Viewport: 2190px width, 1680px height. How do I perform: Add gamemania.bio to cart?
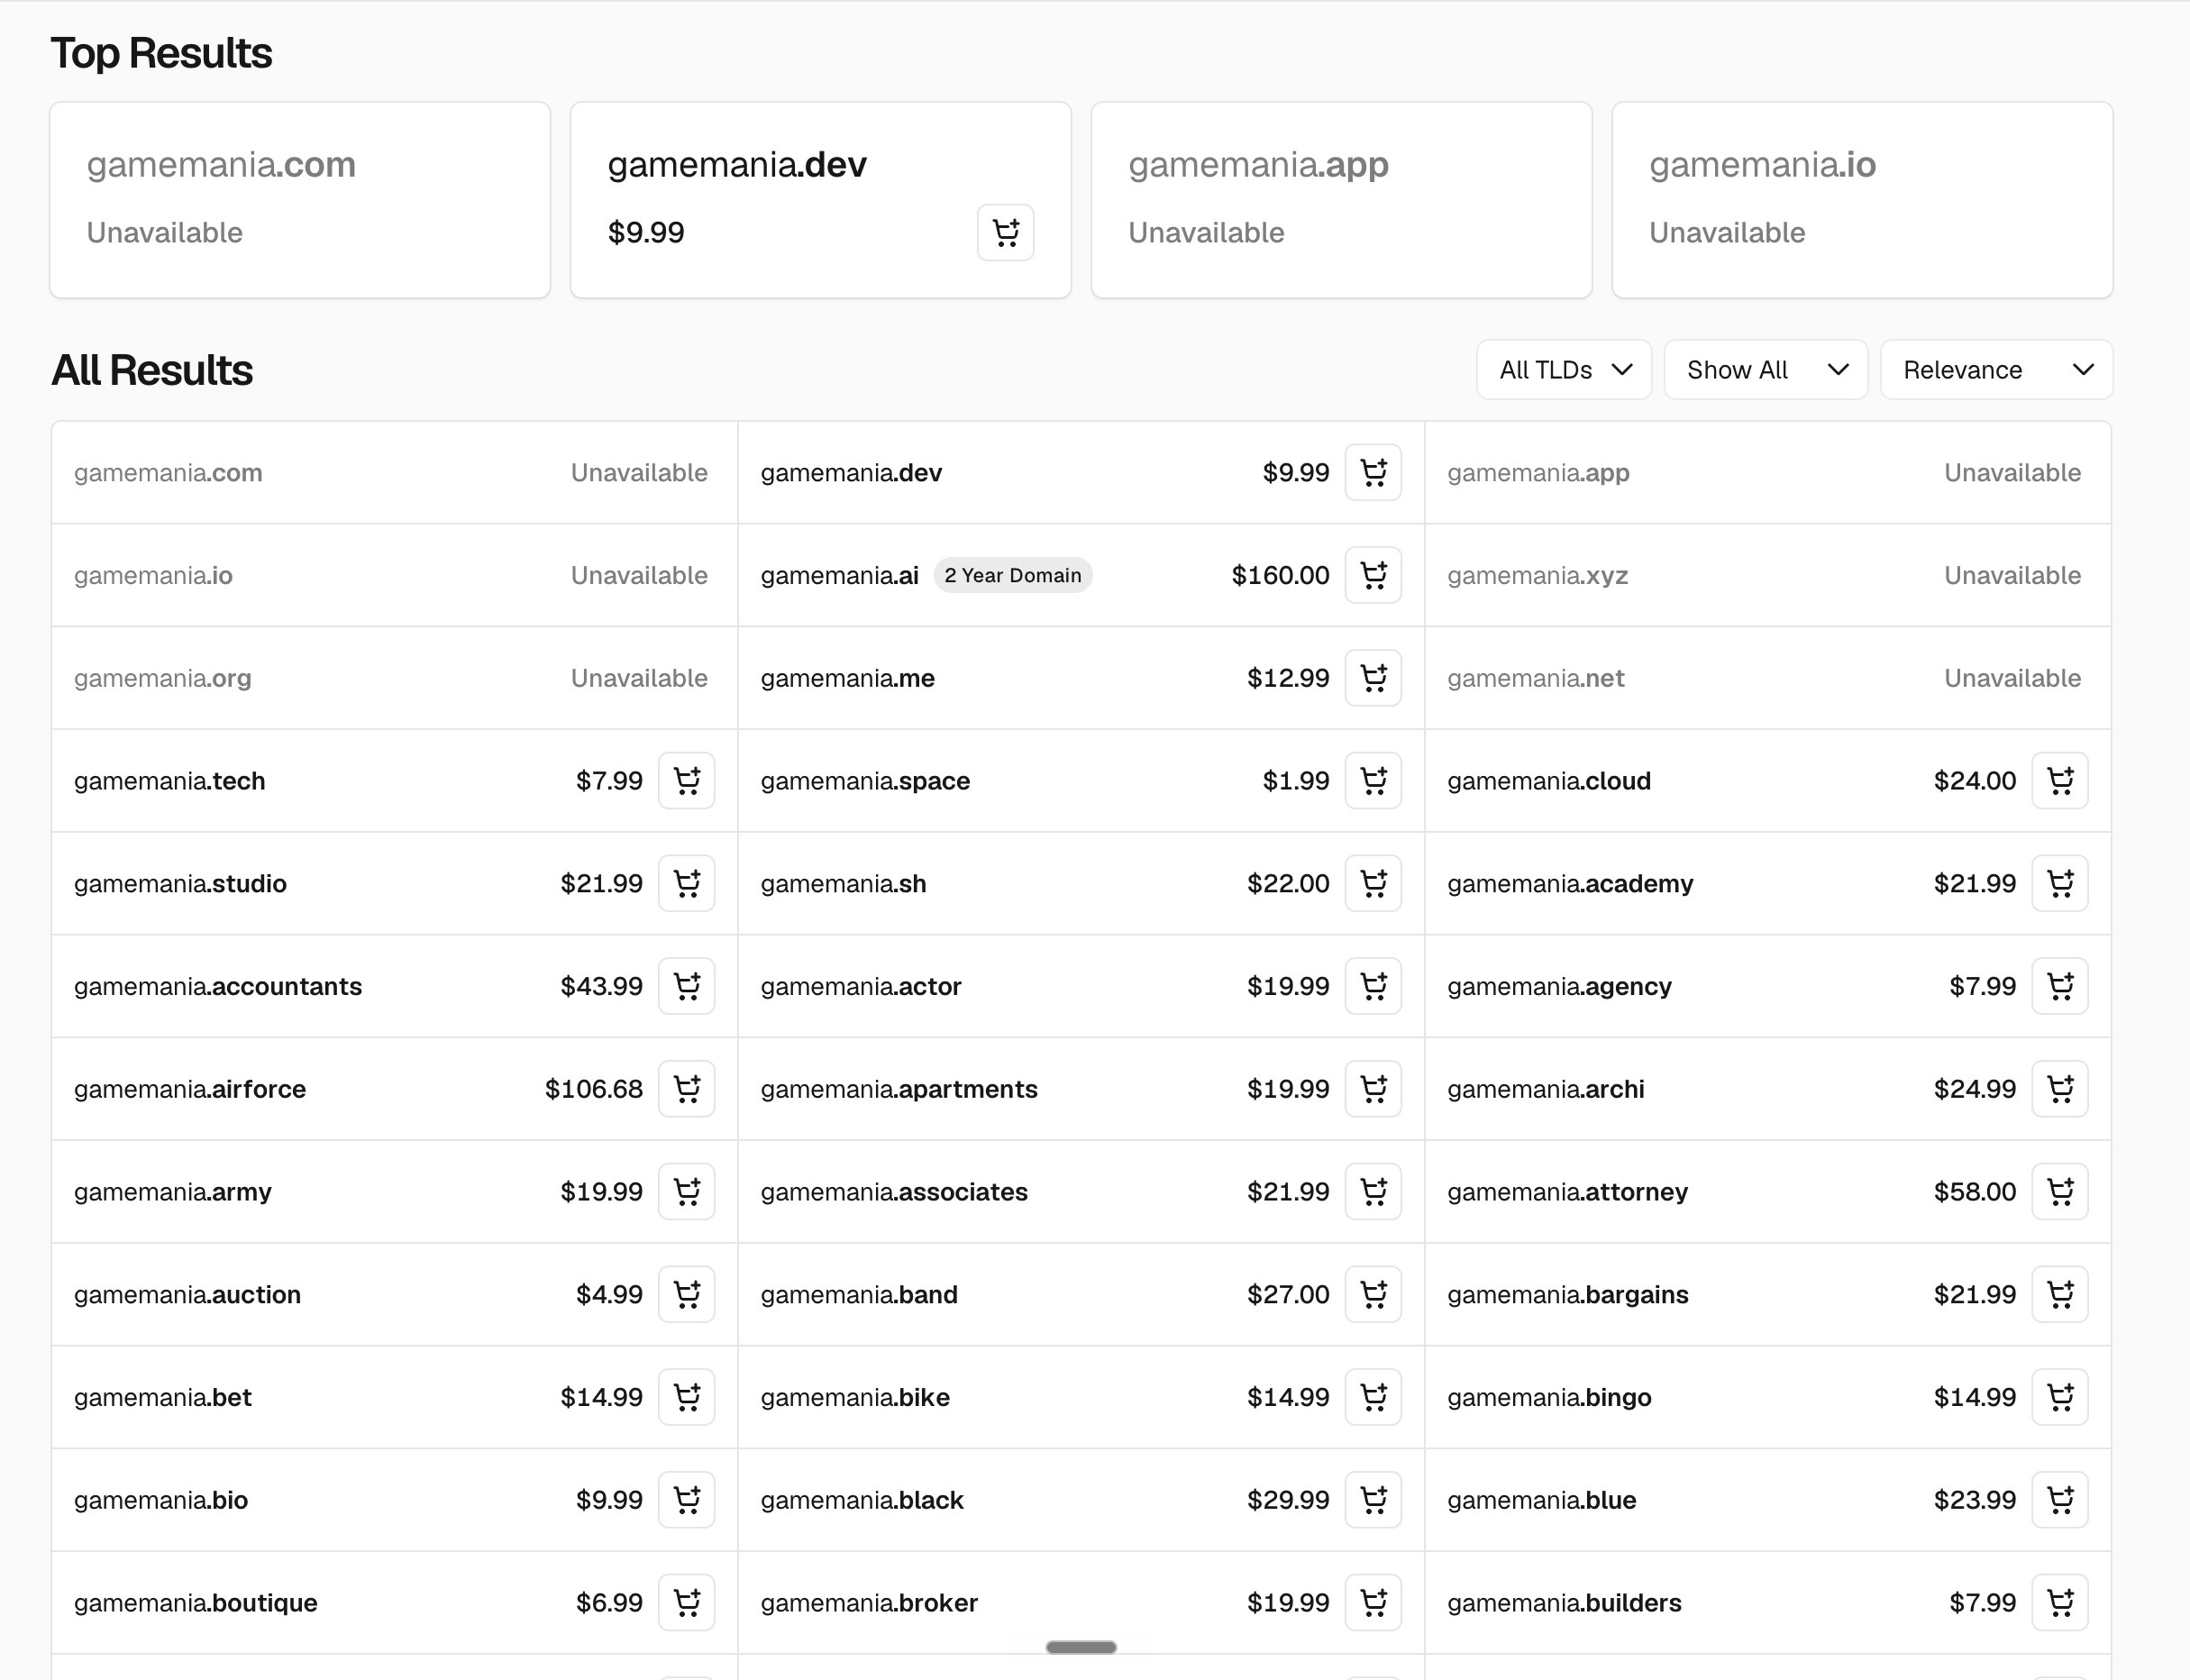687,1500
